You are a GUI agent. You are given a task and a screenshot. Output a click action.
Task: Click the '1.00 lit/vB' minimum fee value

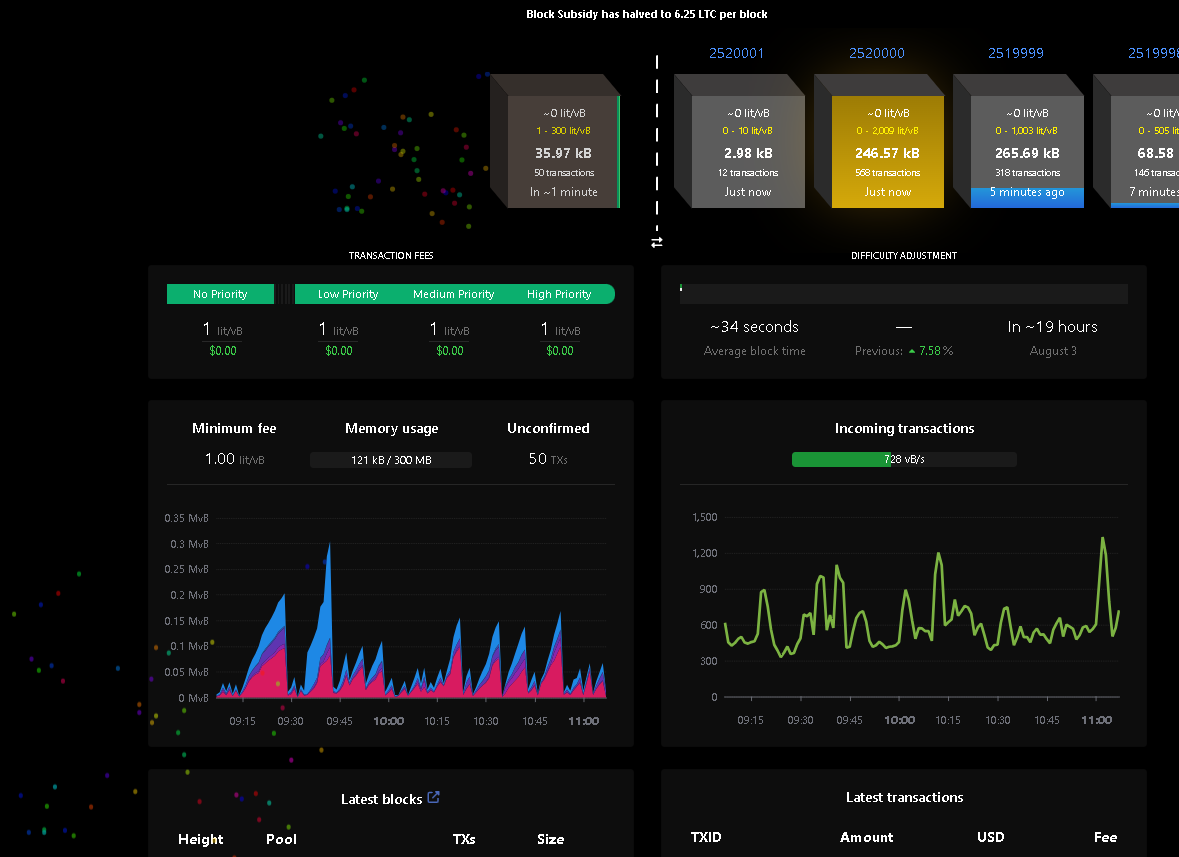(x=234, y=459)
